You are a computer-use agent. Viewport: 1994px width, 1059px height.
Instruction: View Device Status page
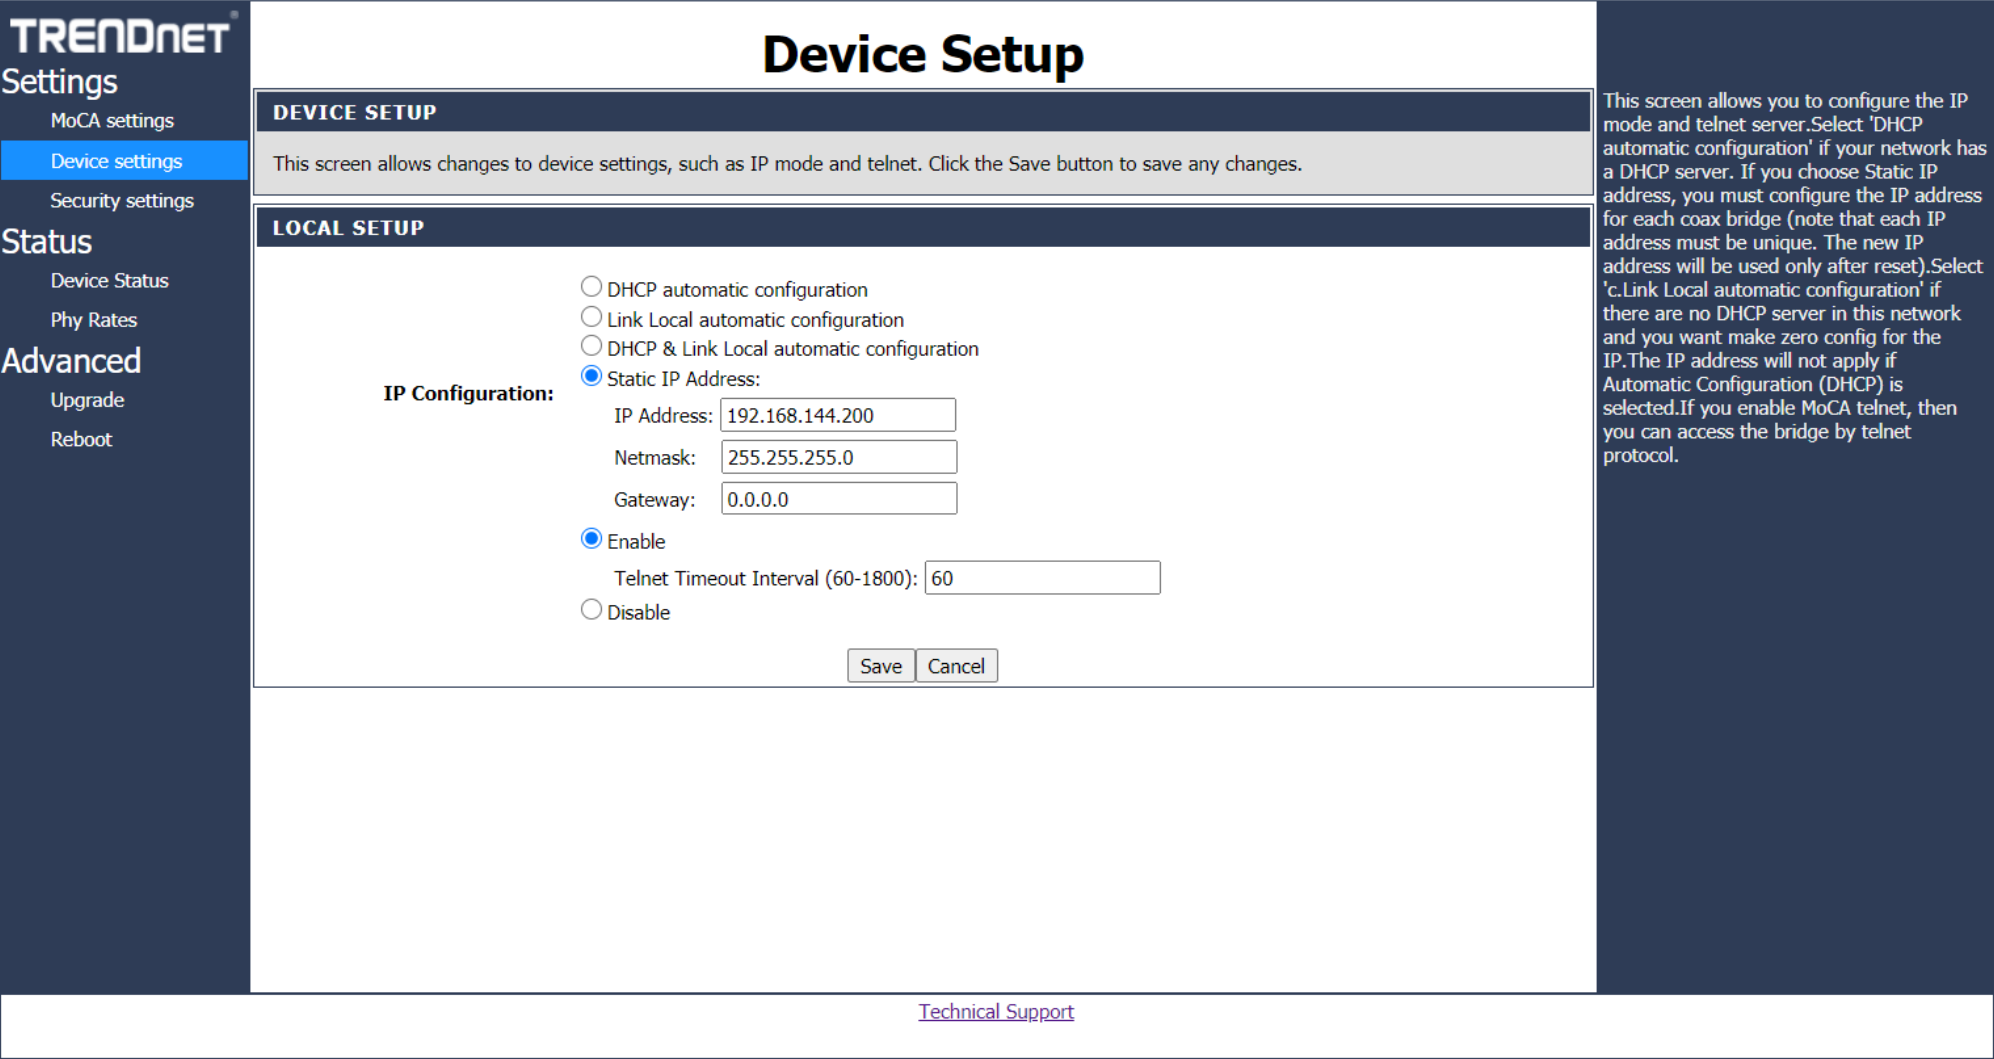pyautogui.click(x=109, y=281)
